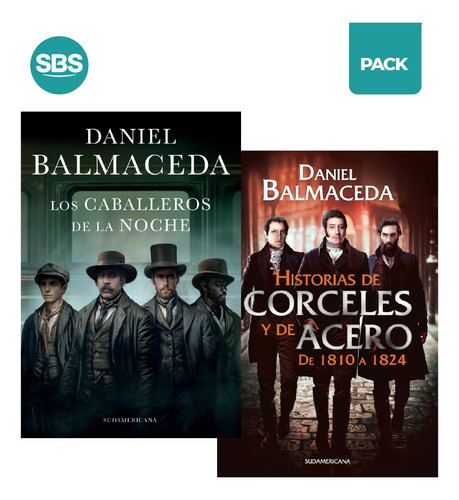Click Sudamericana publisher text on left book
The height and width of the screenshot is (500, 459).
tap(130, 420)
